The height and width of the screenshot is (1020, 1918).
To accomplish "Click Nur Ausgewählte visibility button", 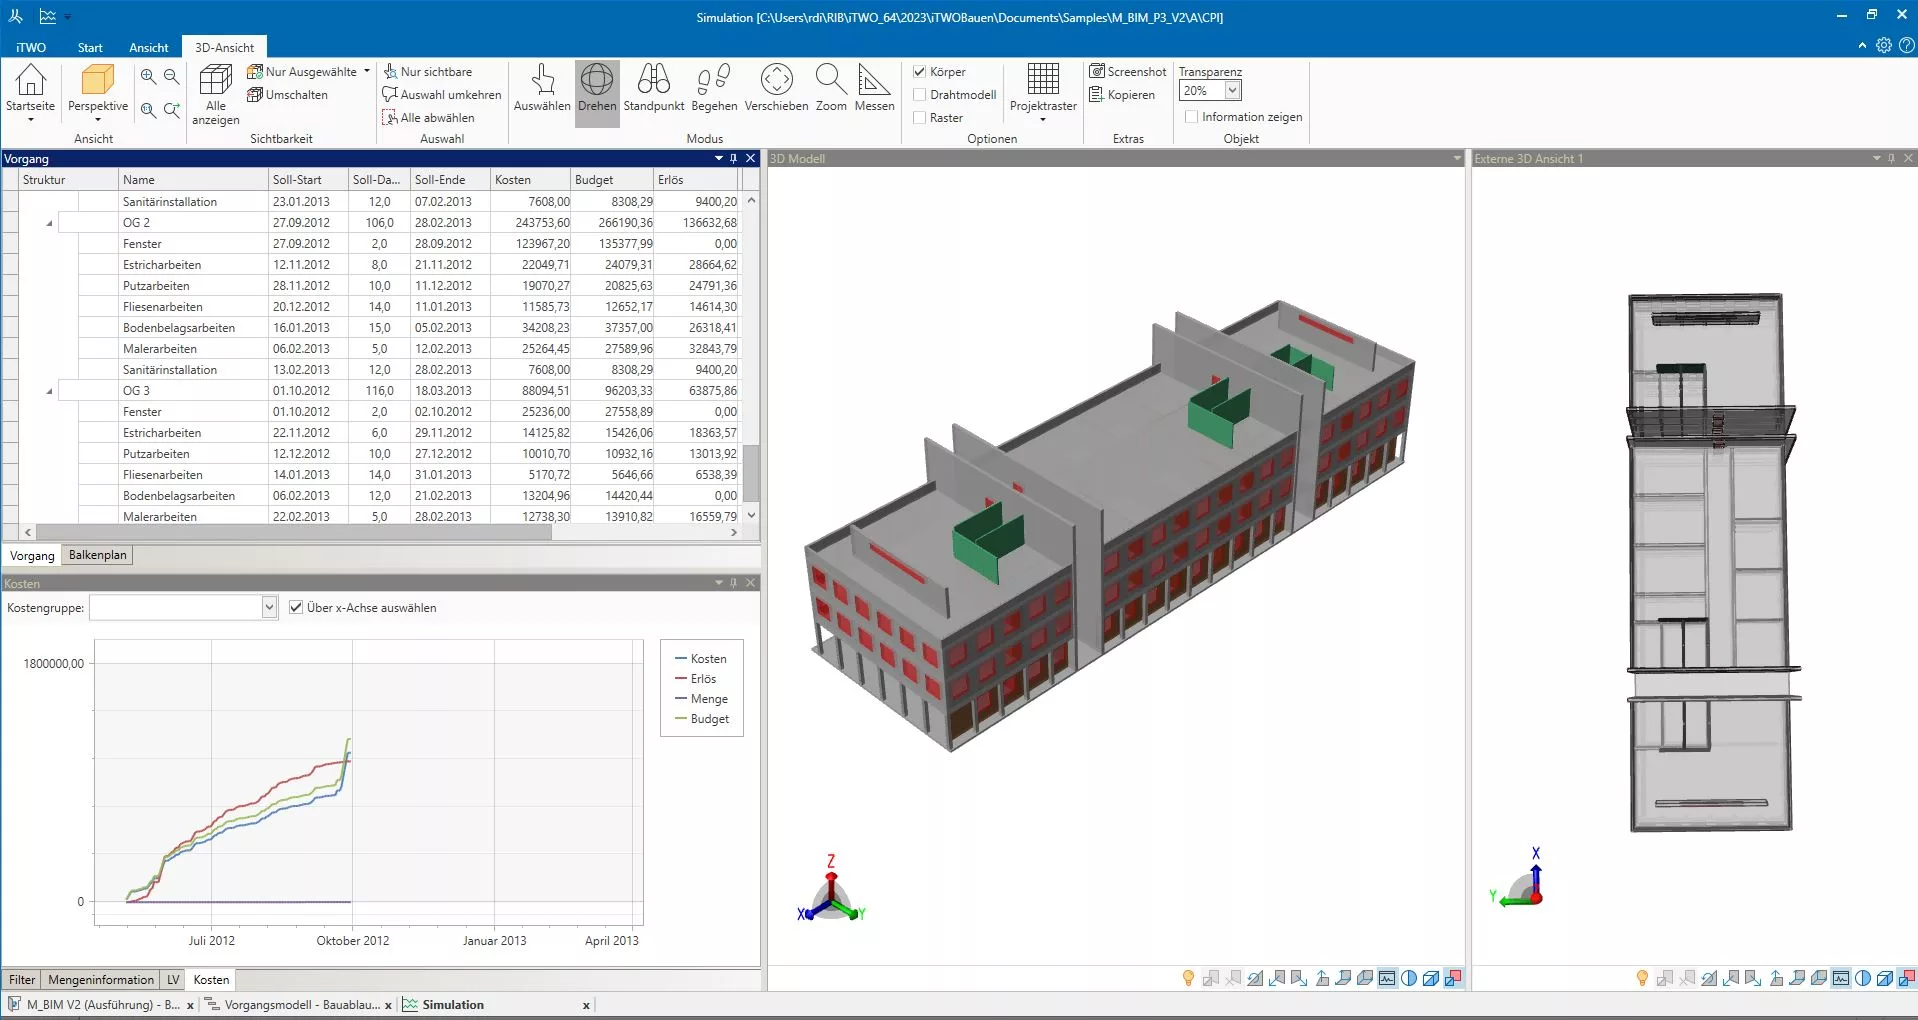I will 302,72.
